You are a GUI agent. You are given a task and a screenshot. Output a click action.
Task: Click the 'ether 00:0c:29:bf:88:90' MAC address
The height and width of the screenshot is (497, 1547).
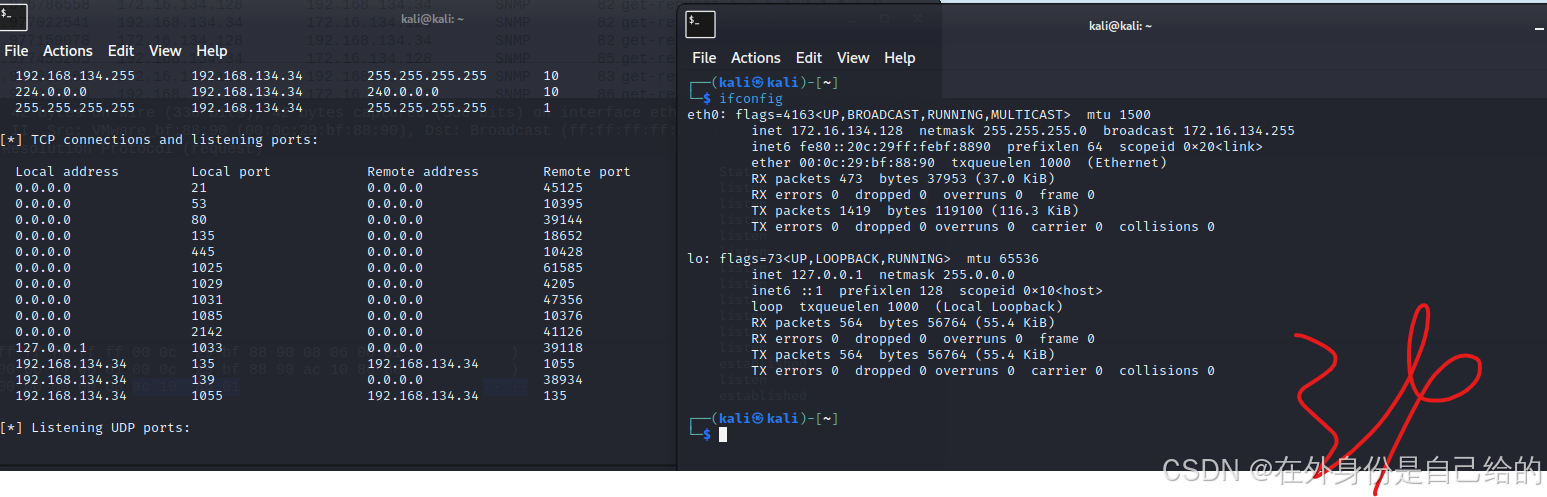843,163
